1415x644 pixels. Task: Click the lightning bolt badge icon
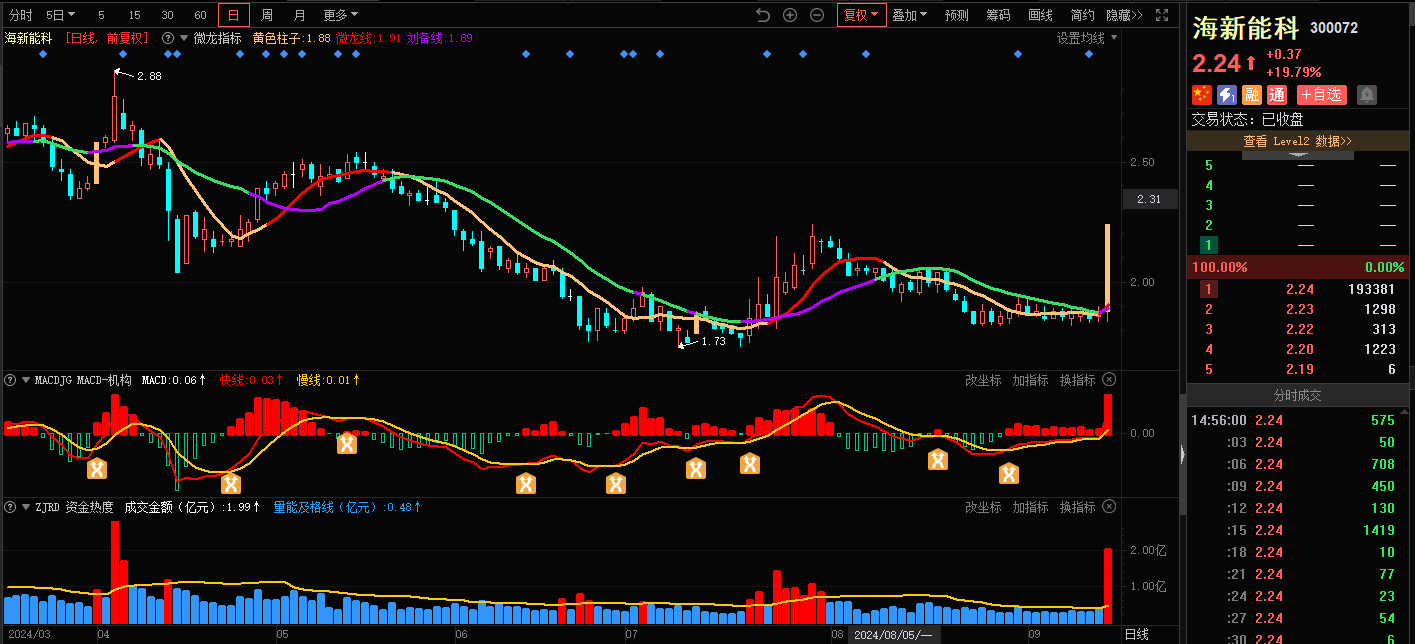click(x=1226, y=95)
